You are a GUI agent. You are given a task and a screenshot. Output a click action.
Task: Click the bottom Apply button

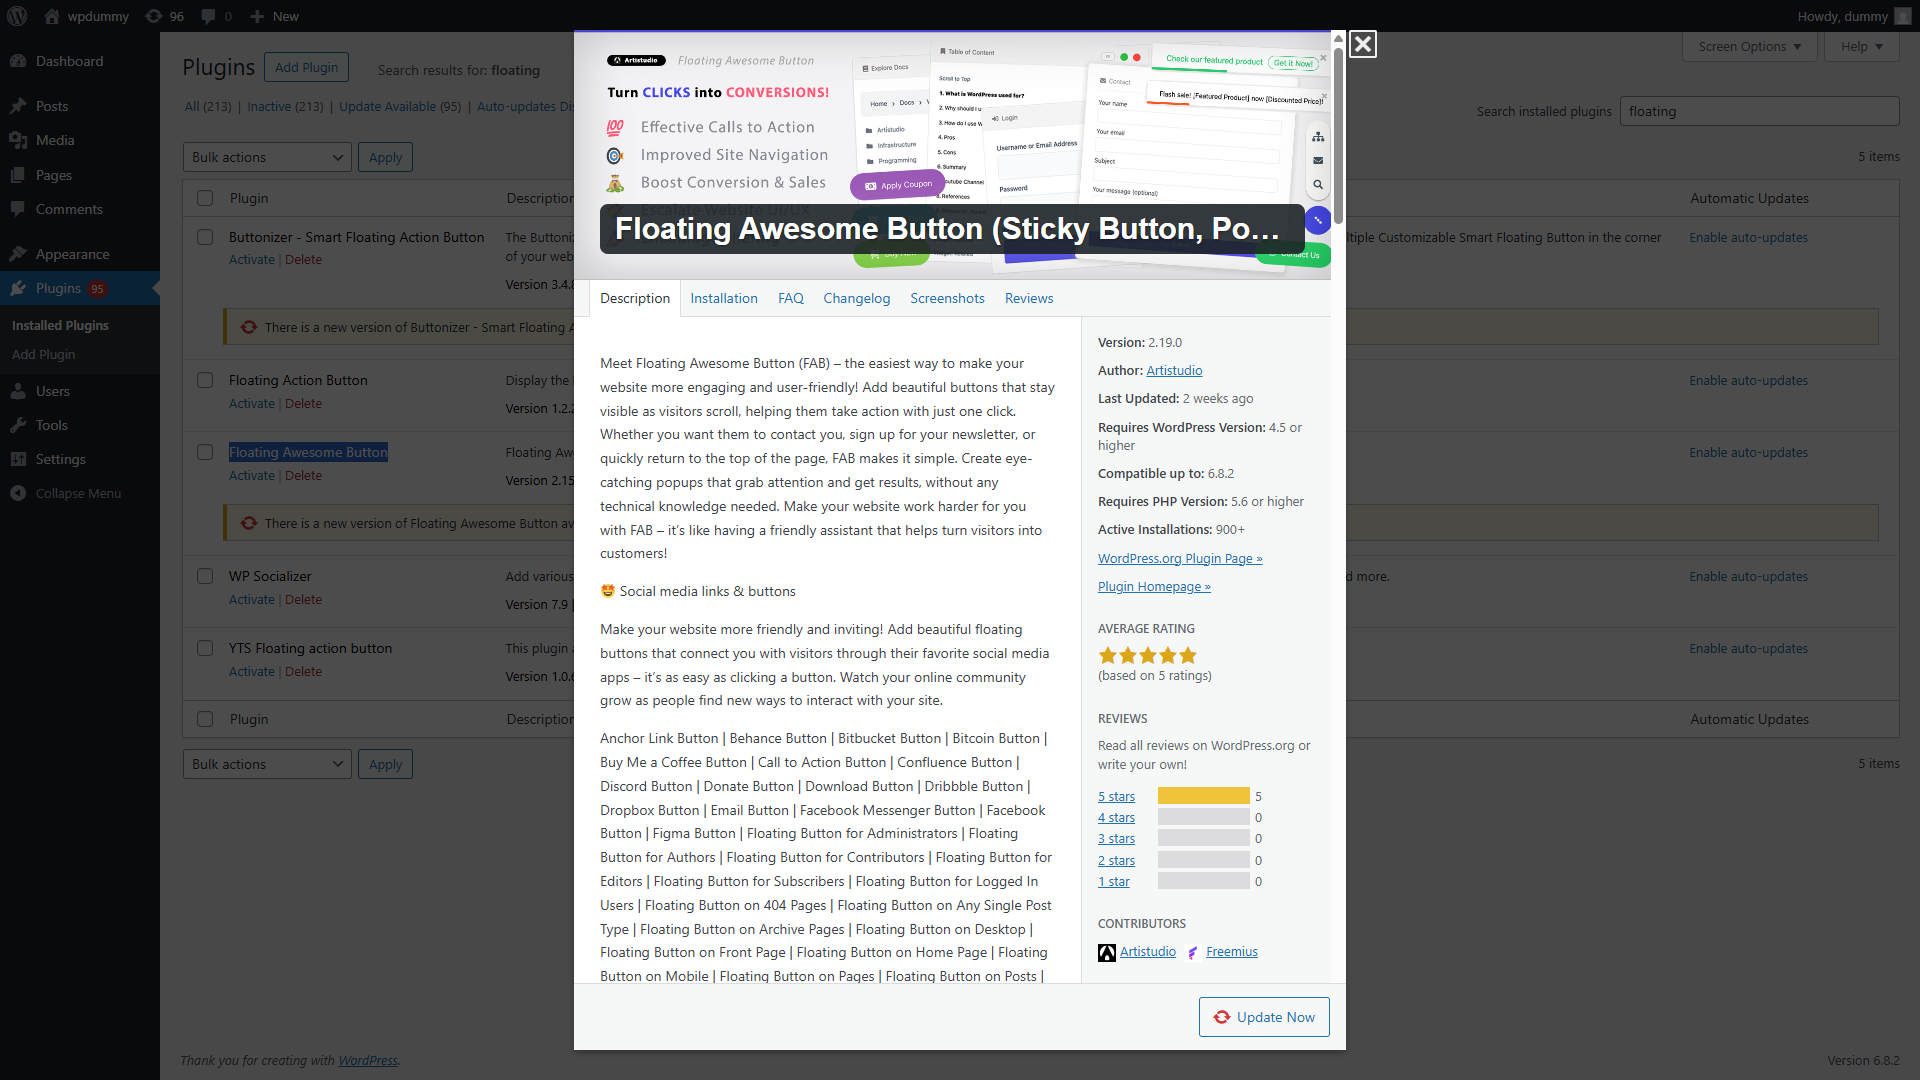(x=385, y=764)
